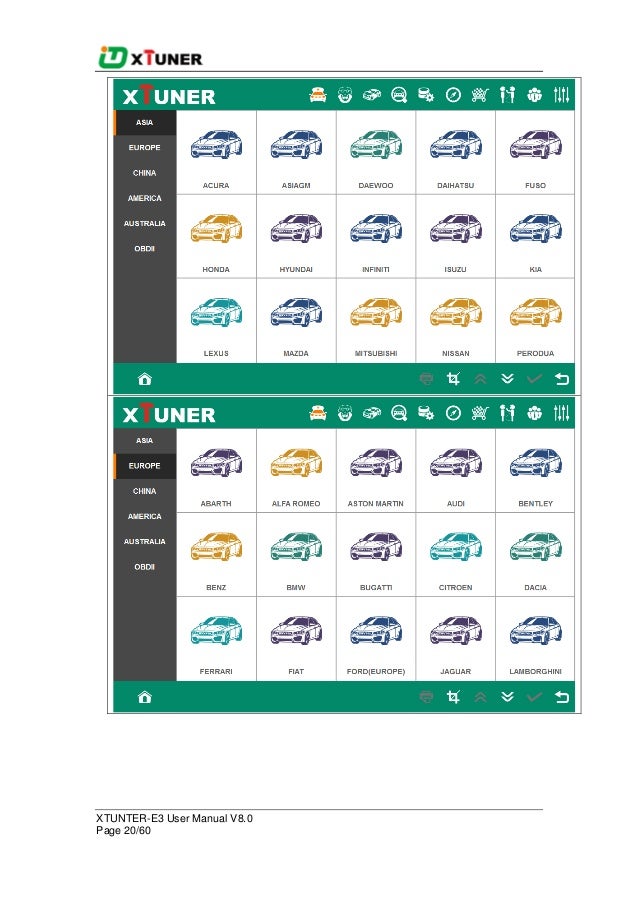Select the OBDII tab in upper sidebar
638x903 pixels.
point(145,249)
